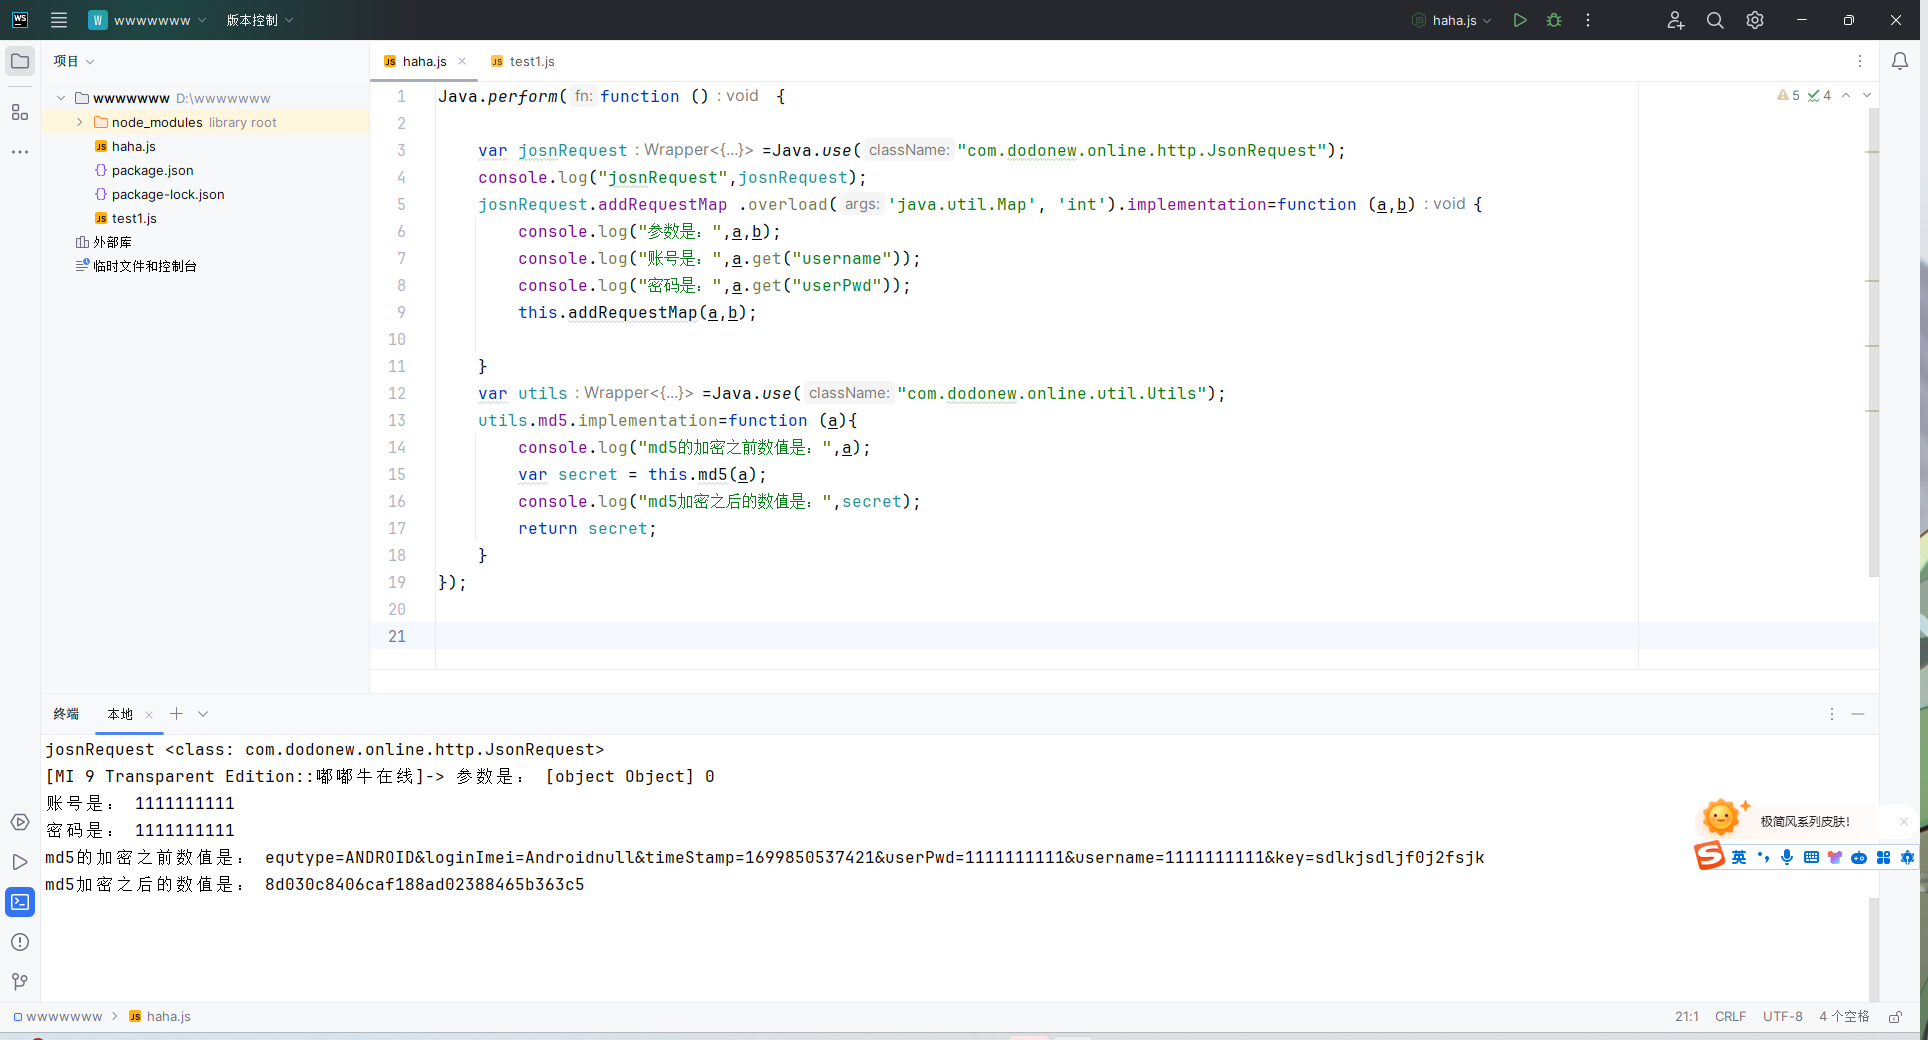Open the Problems tool window icon
This screenshot has width=1928, height=1040.
click(x=20, y=942)
